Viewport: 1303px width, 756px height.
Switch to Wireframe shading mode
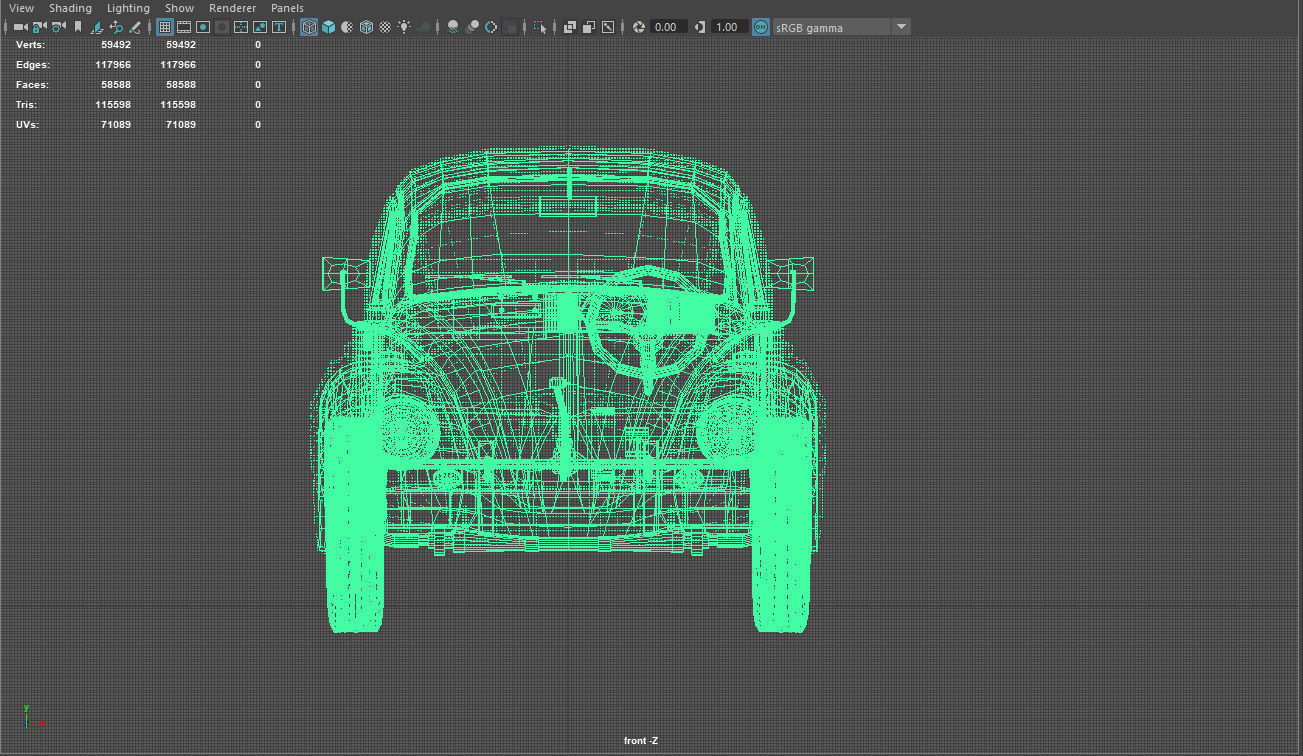pyautogui.click(x=310, y=27)
